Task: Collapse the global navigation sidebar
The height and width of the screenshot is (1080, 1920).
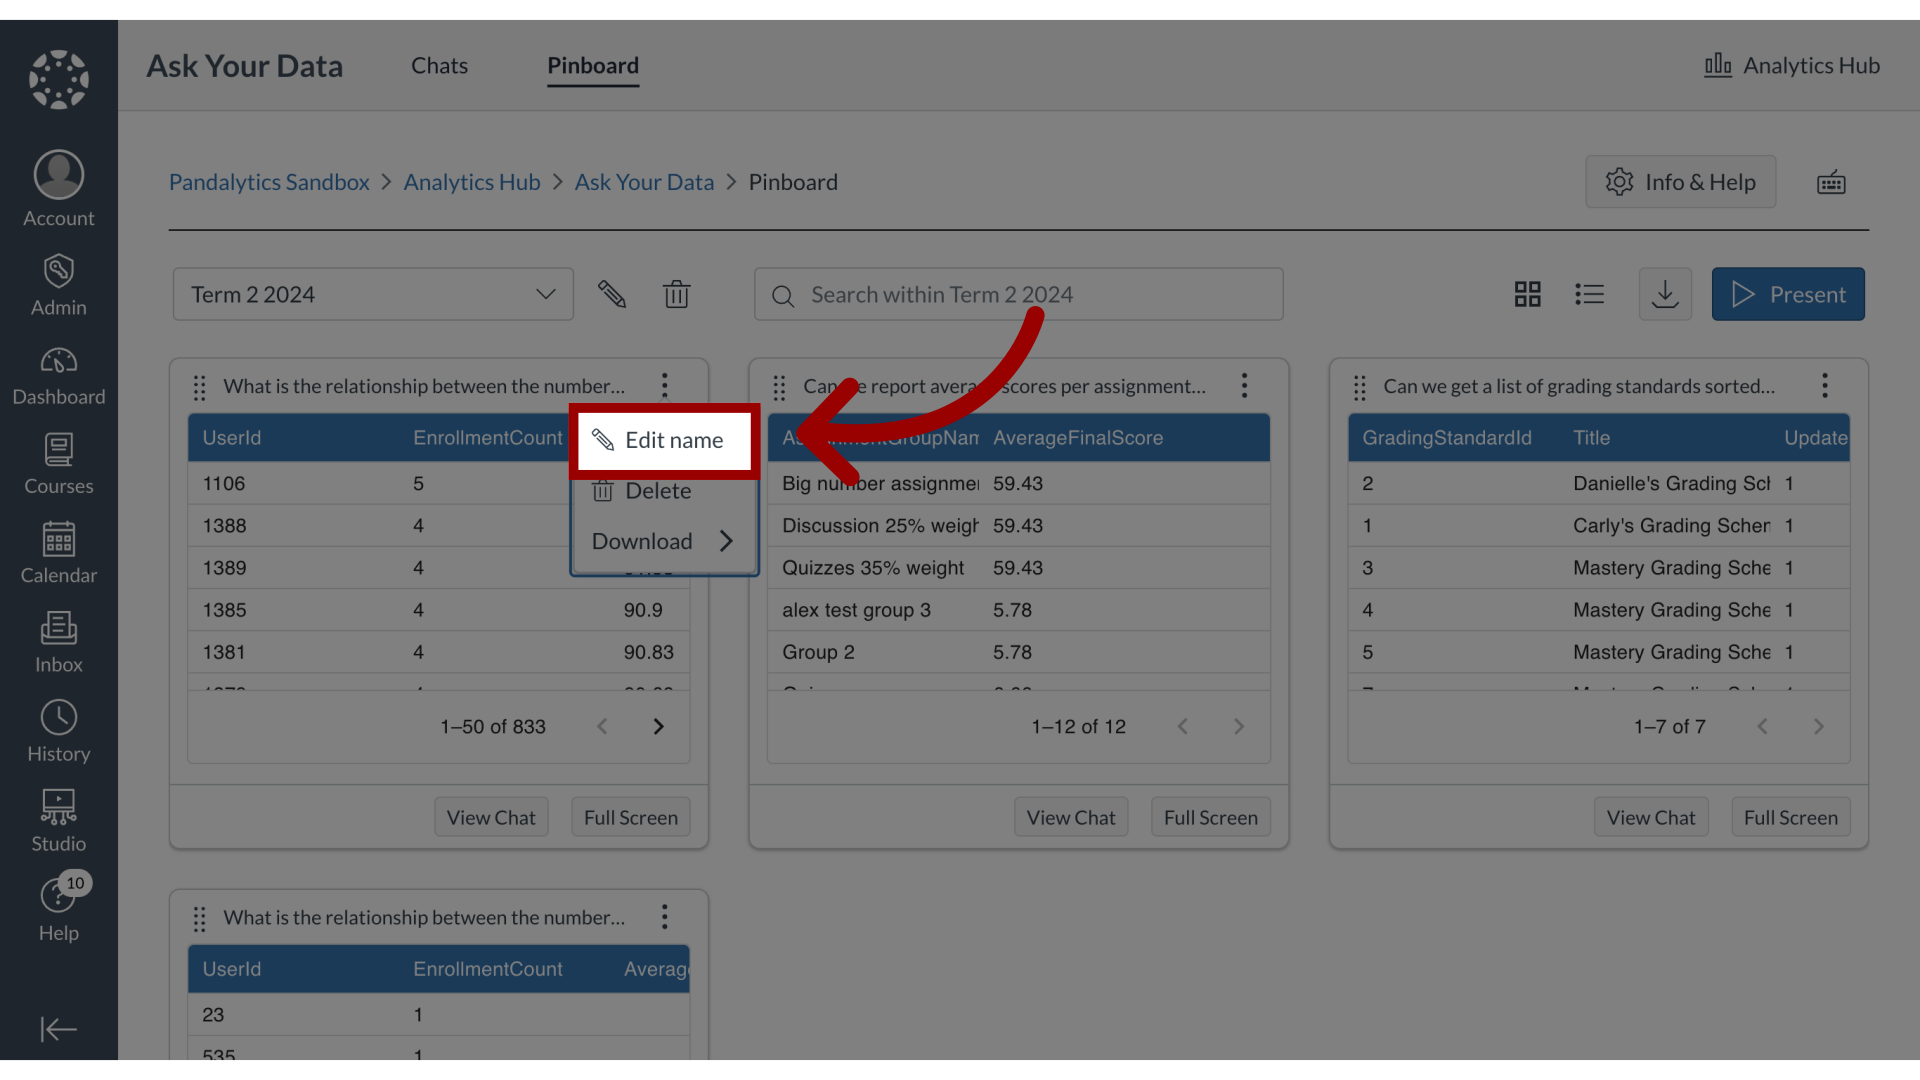Action: pos(59,1029)
